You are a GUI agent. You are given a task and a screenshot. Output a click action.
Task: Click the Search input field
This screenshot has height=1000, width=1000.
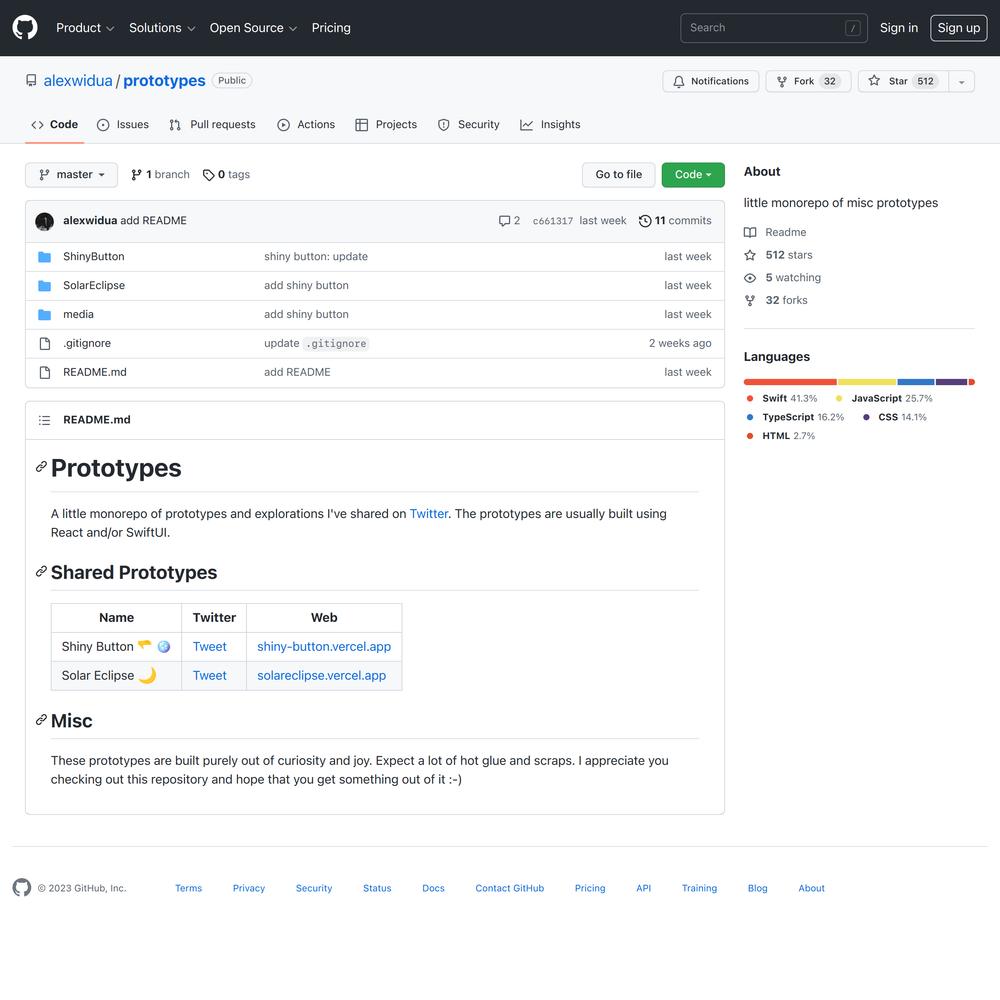[774, 28]
